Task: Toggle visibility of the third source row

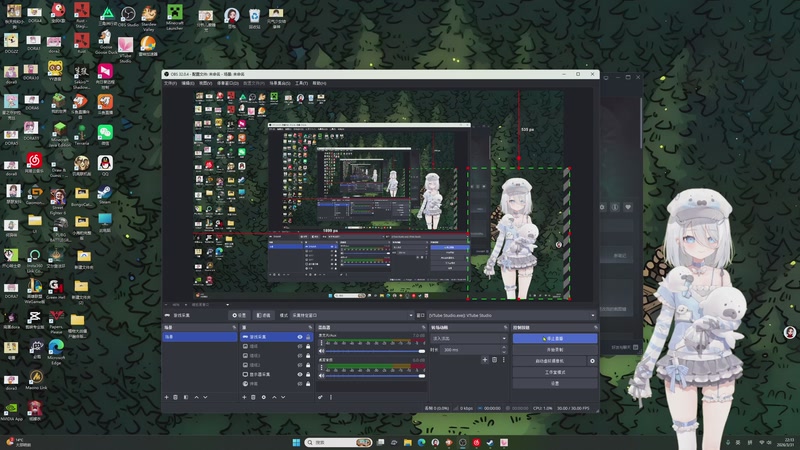Action: click(x=300, y=356)
